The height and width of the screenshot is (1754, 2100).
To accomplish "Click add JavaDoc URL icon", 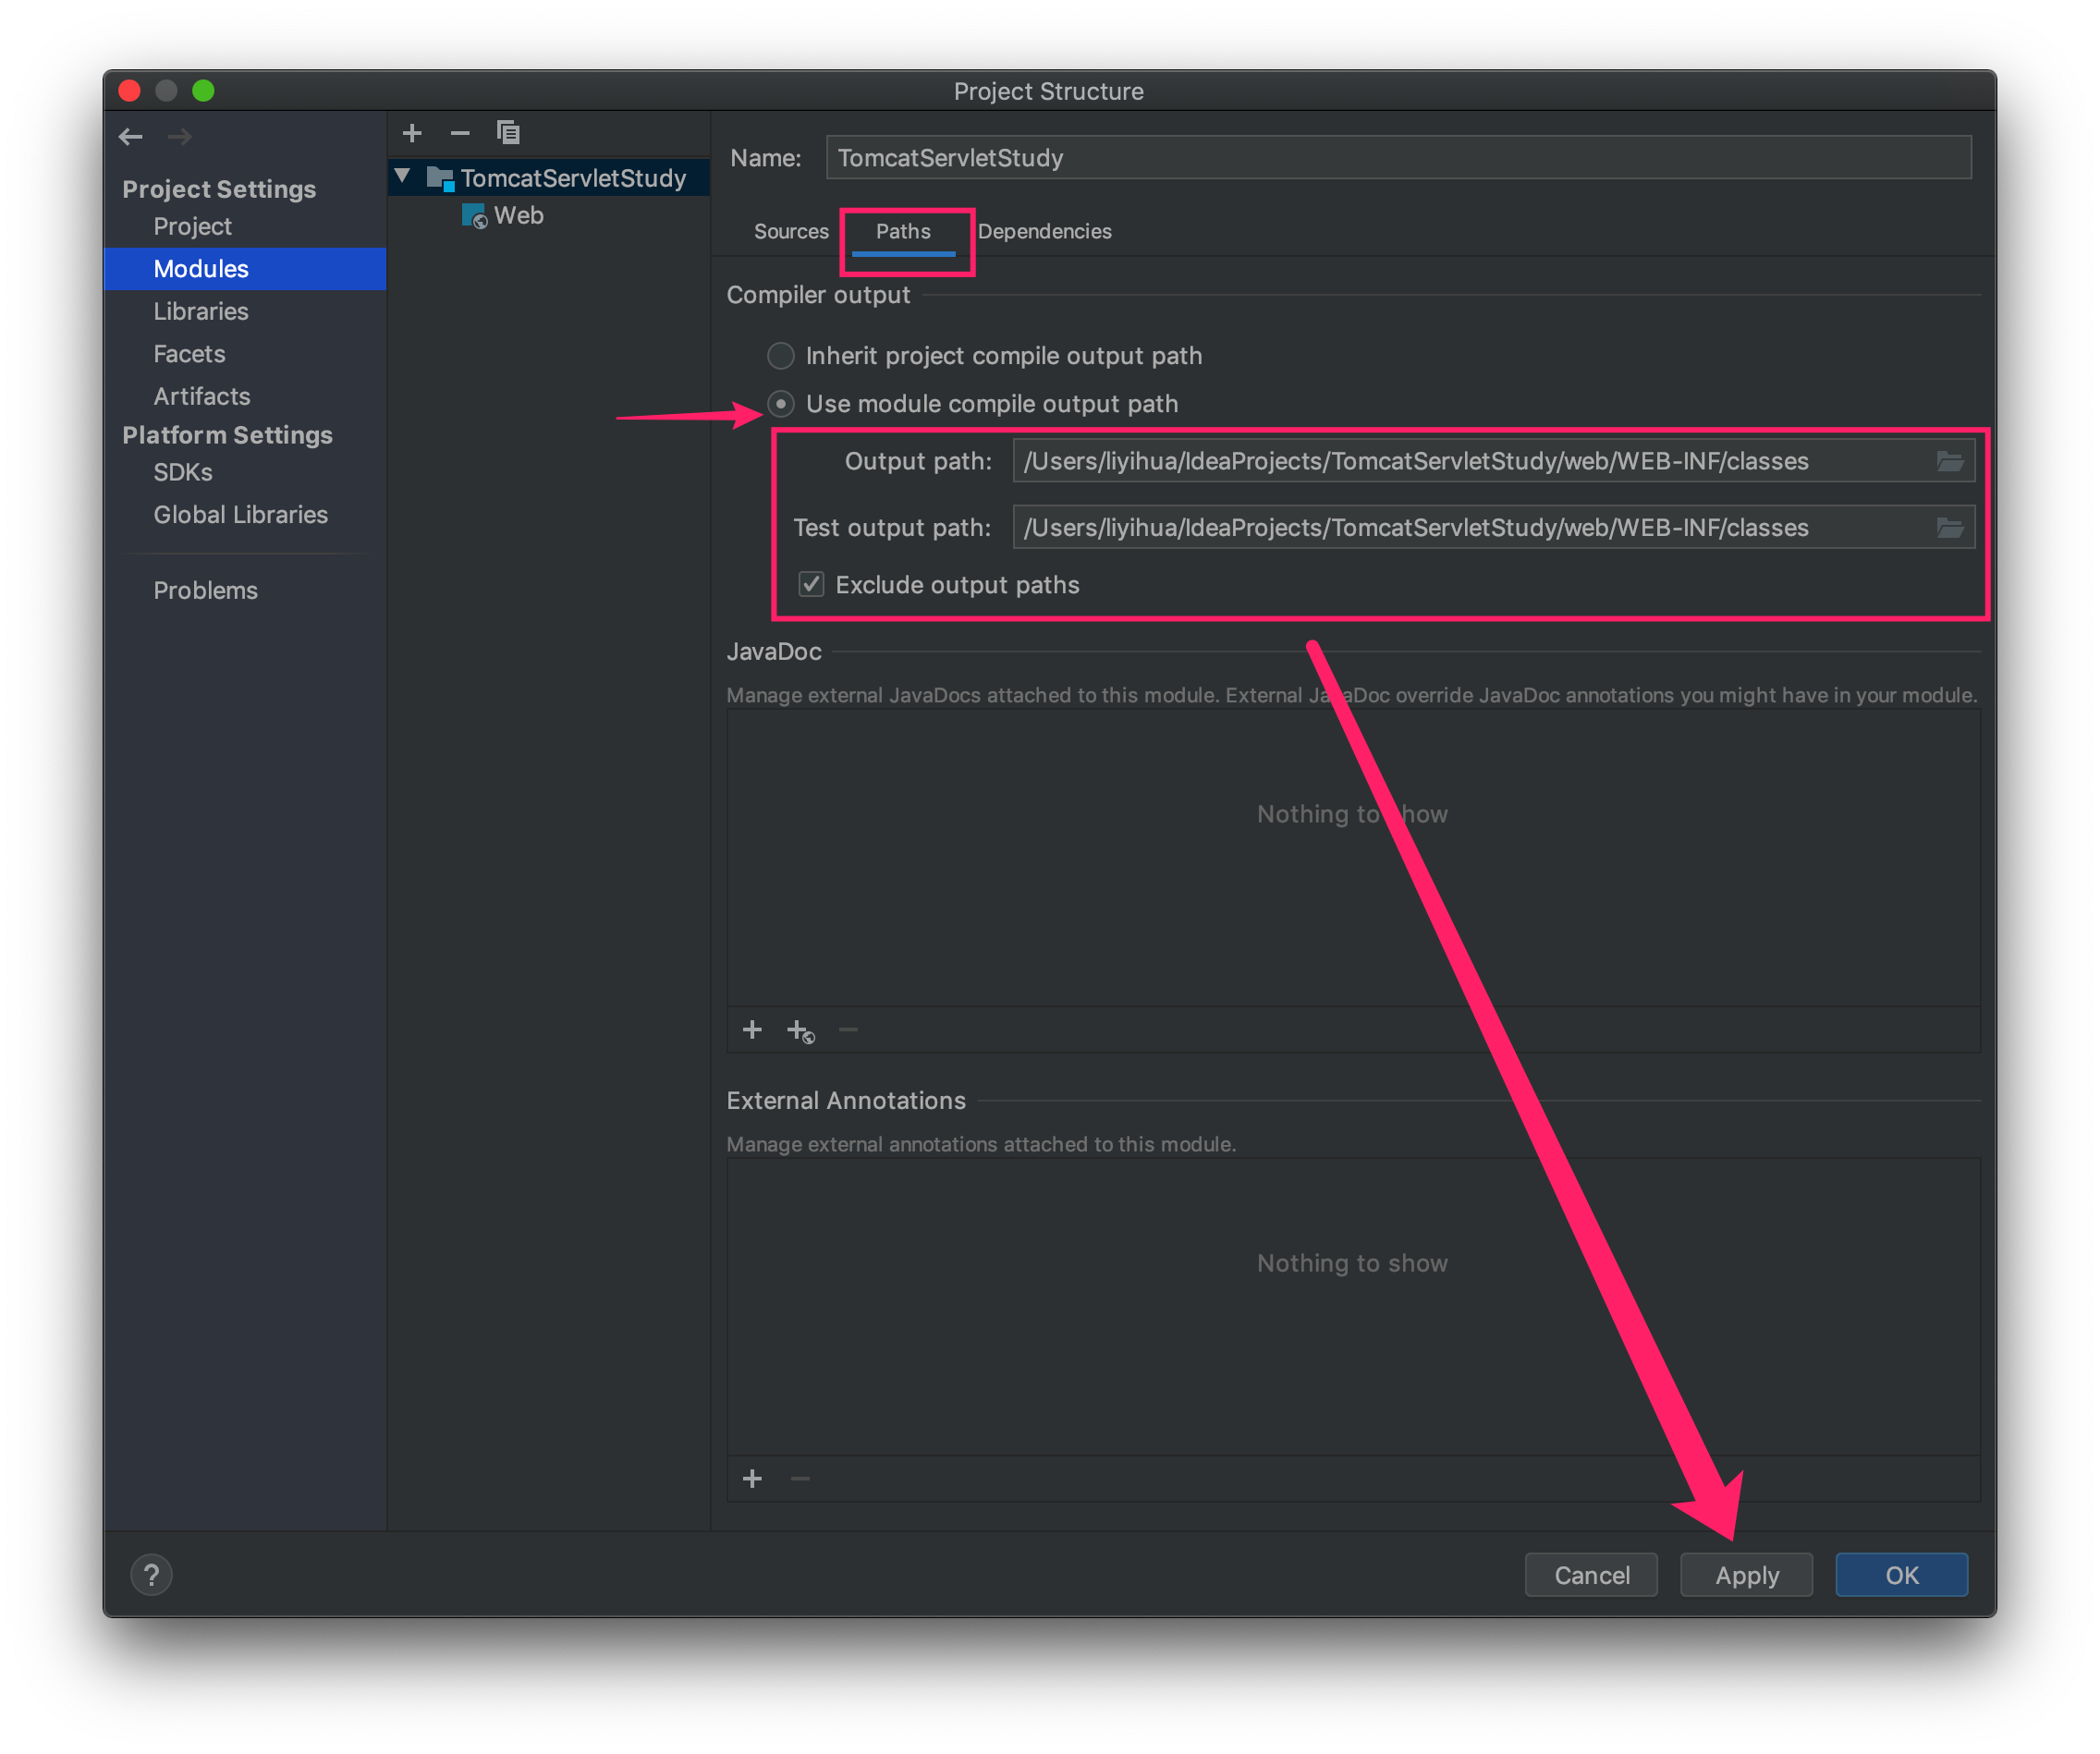I will pyautogui.click(x=800, y=1030).
